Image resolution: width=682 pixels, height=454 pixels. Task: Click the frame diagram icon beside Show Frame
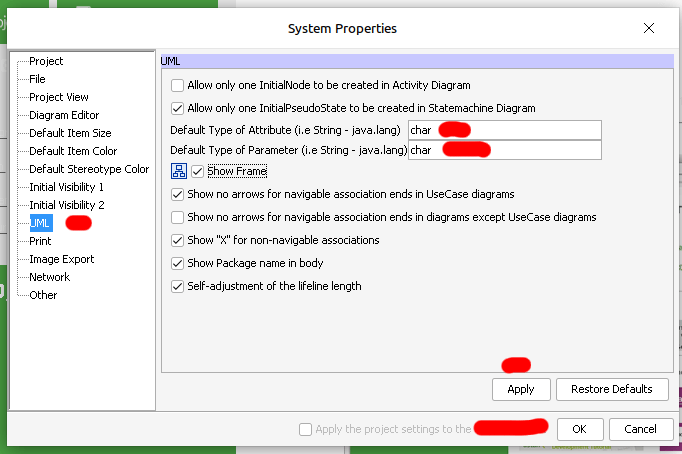(x=179, y=171)
